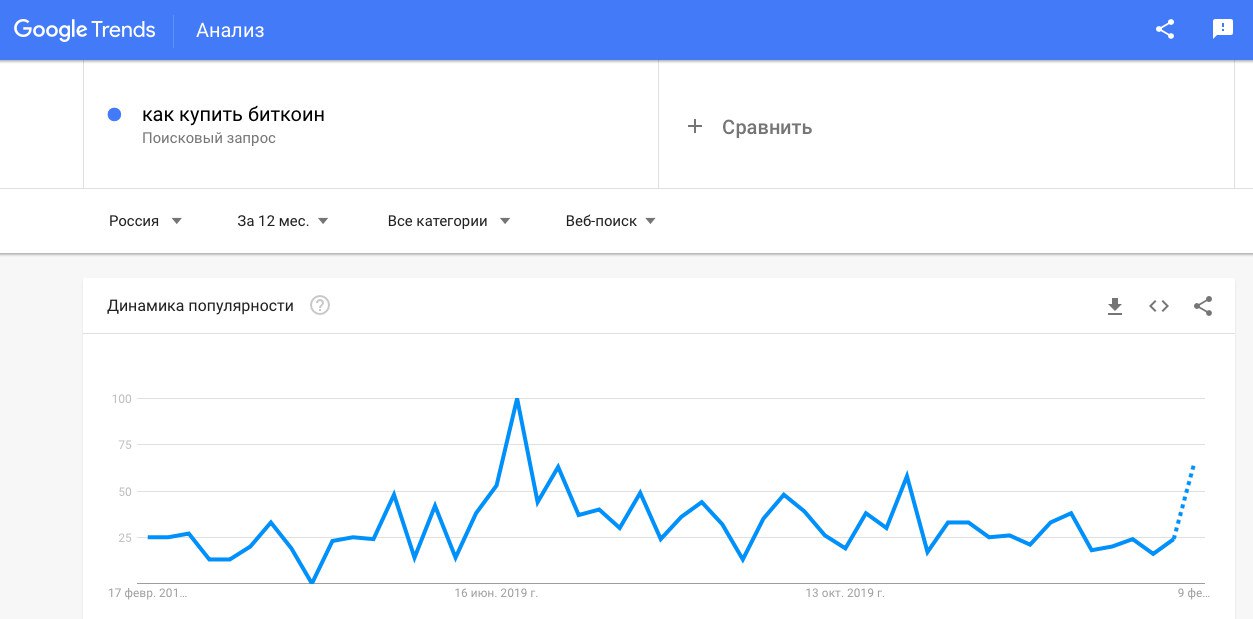Click the peak point at 100 on the chart

pos(517,399)
